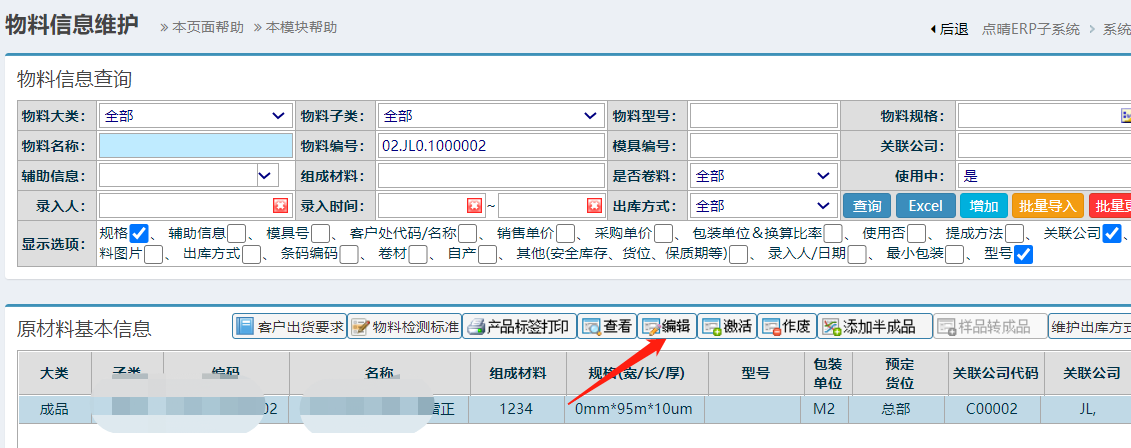The width and height of the screenshot is (1131, 448).
Task: Open 本页面帮助 help link
Action: coord(201,28)
